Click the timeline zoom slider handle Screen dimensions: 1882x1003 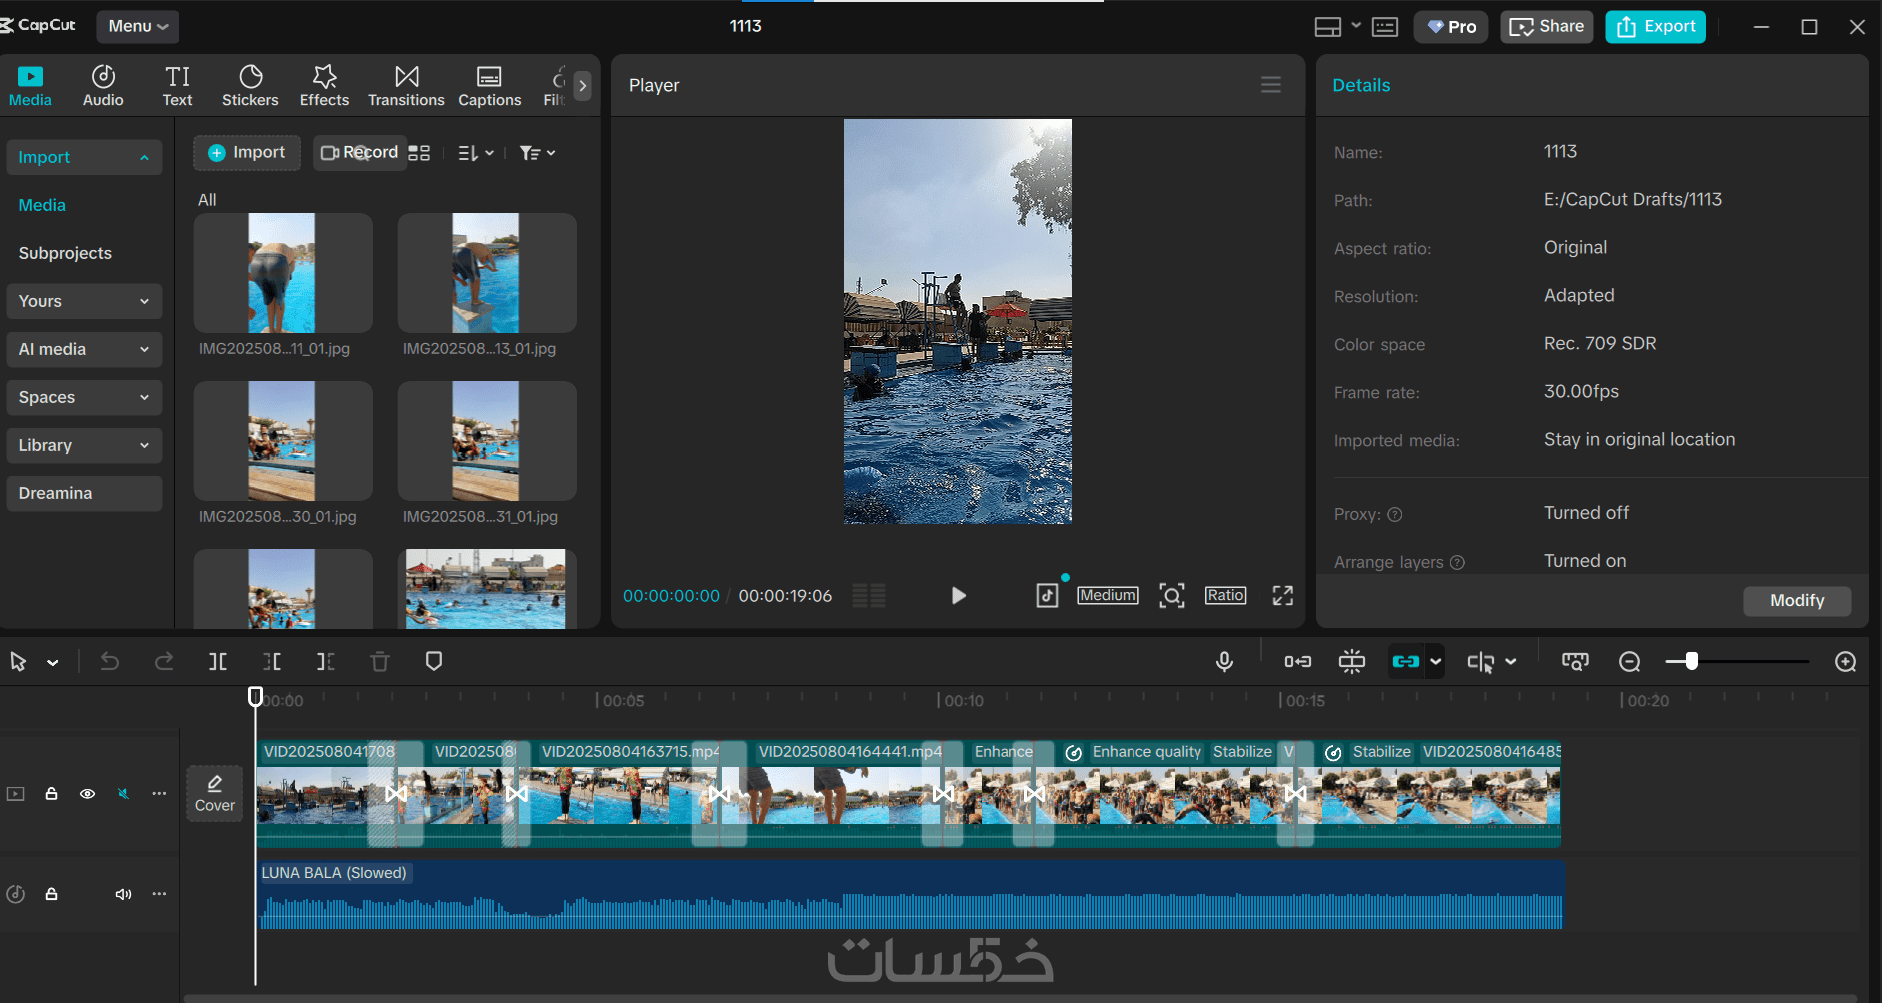point(1691,661)
